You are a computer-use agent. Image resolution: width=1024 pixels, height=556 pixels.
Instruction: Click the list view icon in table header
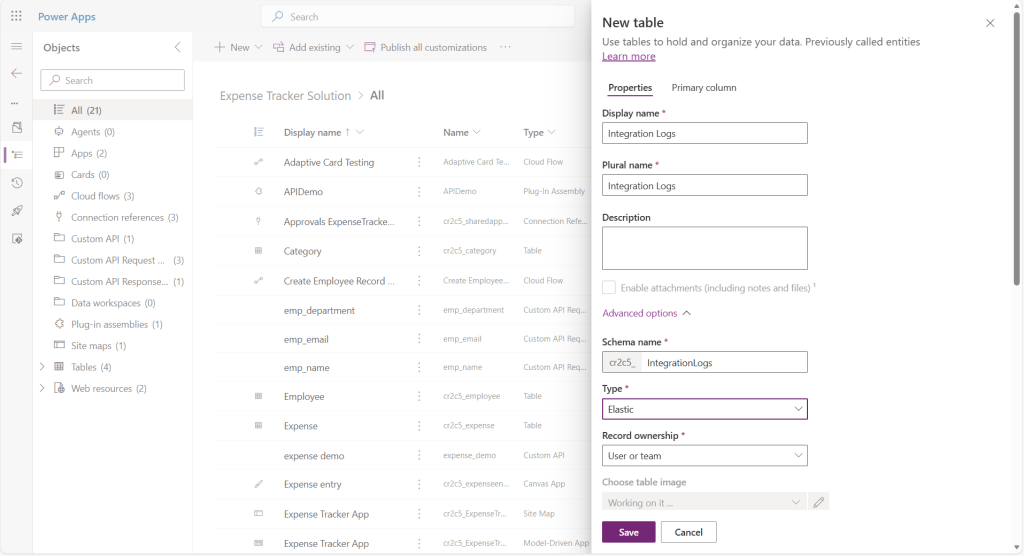tap(259, 132)
